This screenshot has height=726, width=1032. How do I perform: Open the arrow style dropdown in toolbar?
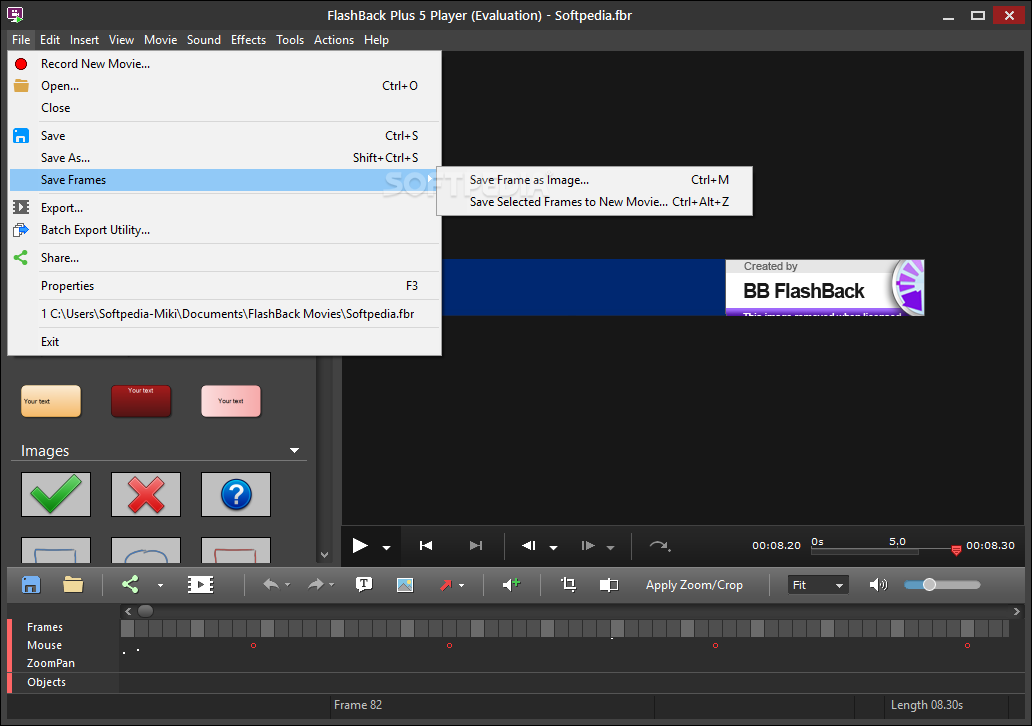point(461,585)
